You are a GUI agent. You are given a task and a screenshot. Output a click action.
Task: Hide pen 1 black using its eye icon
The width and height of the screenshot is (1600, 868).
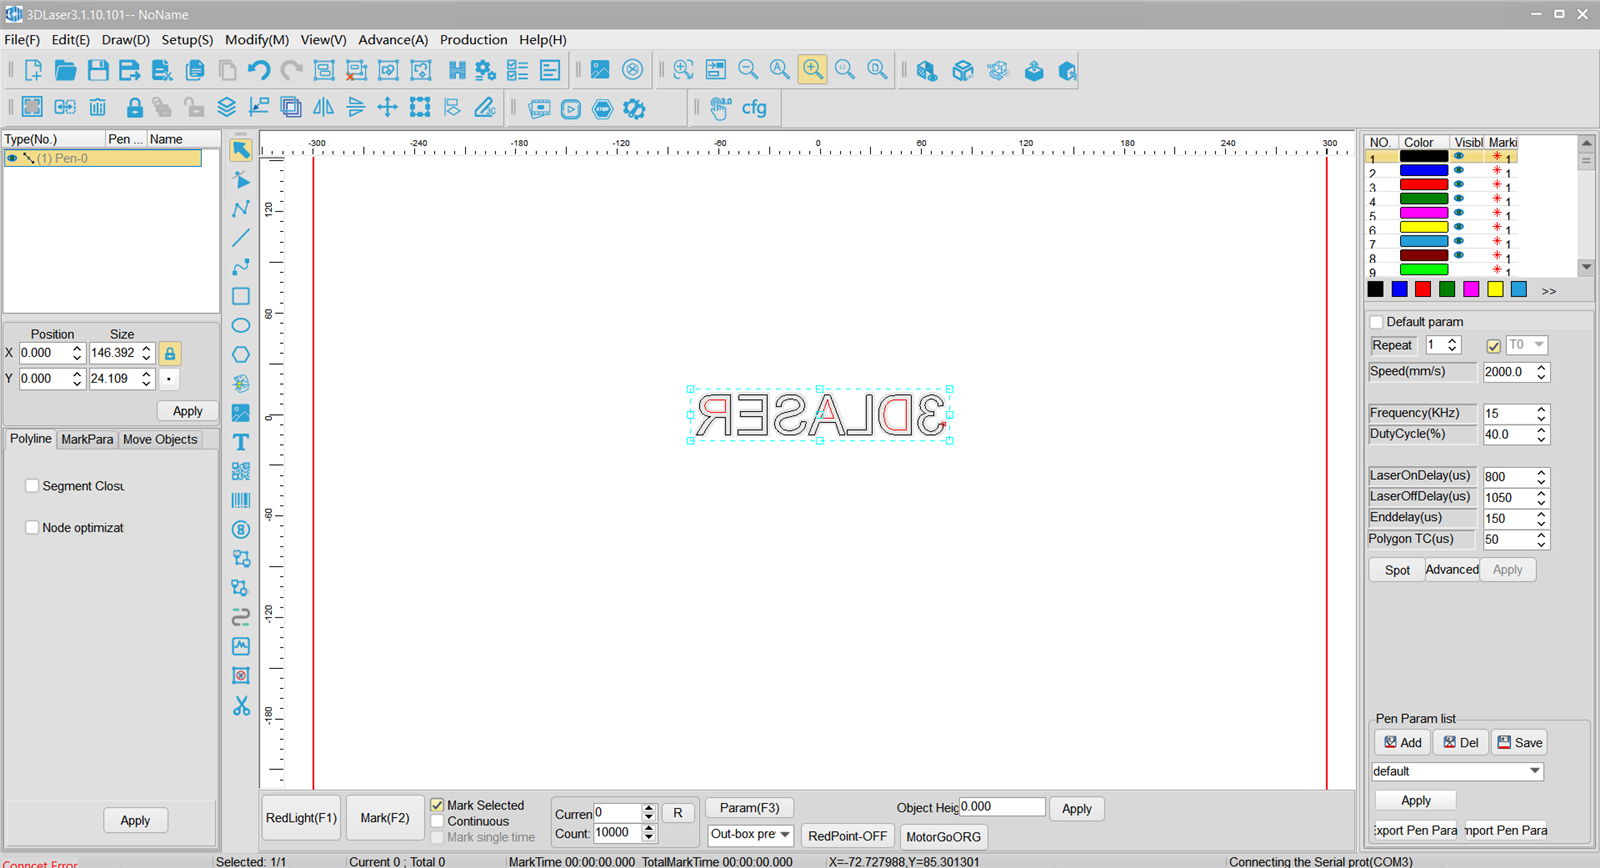[1459, 157]
